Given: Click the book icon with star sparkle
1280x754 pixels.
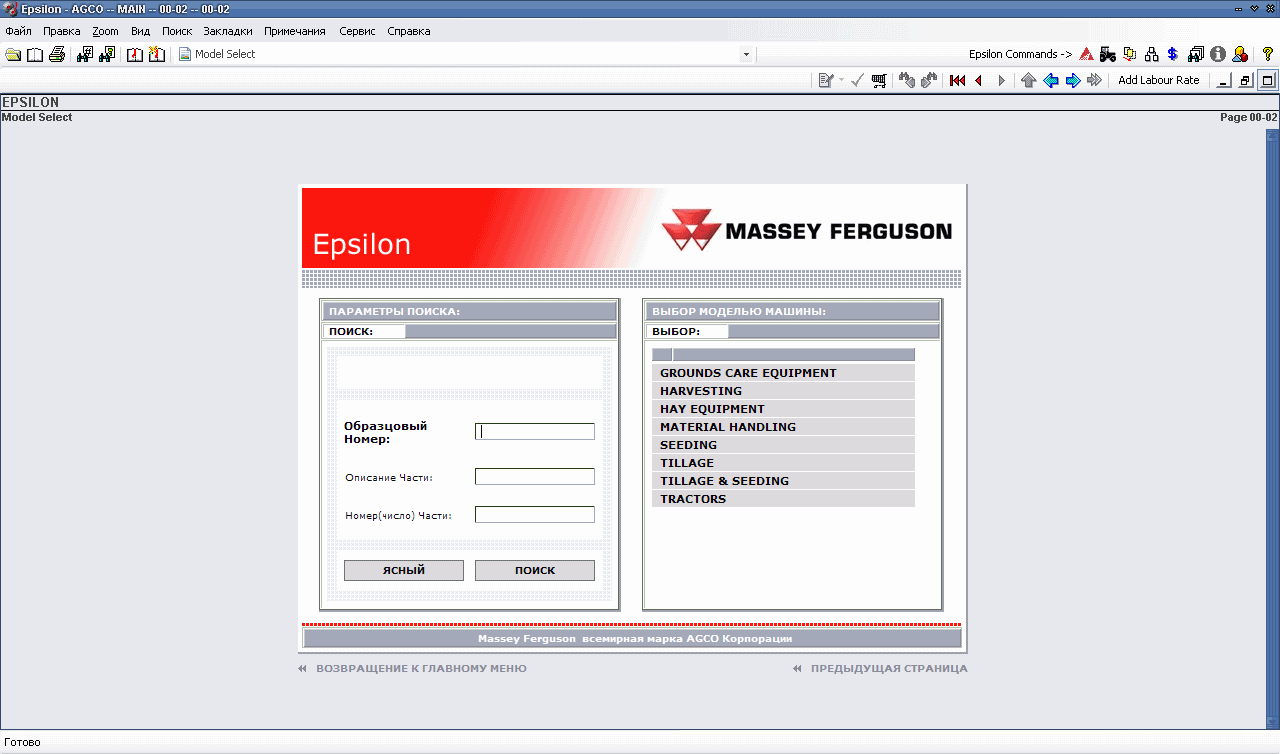Looking at the screenshot, I should coord(157,54).
